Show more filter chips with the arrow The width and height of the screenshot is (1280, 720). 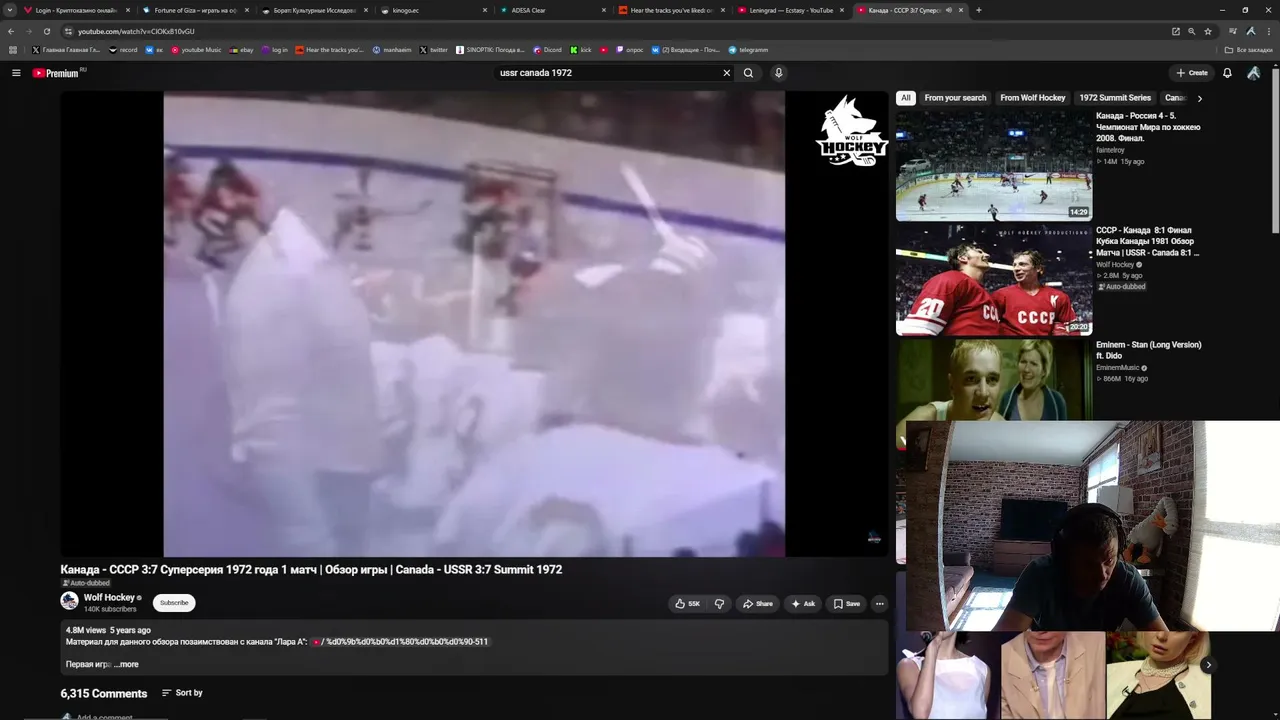(1199, 98)
